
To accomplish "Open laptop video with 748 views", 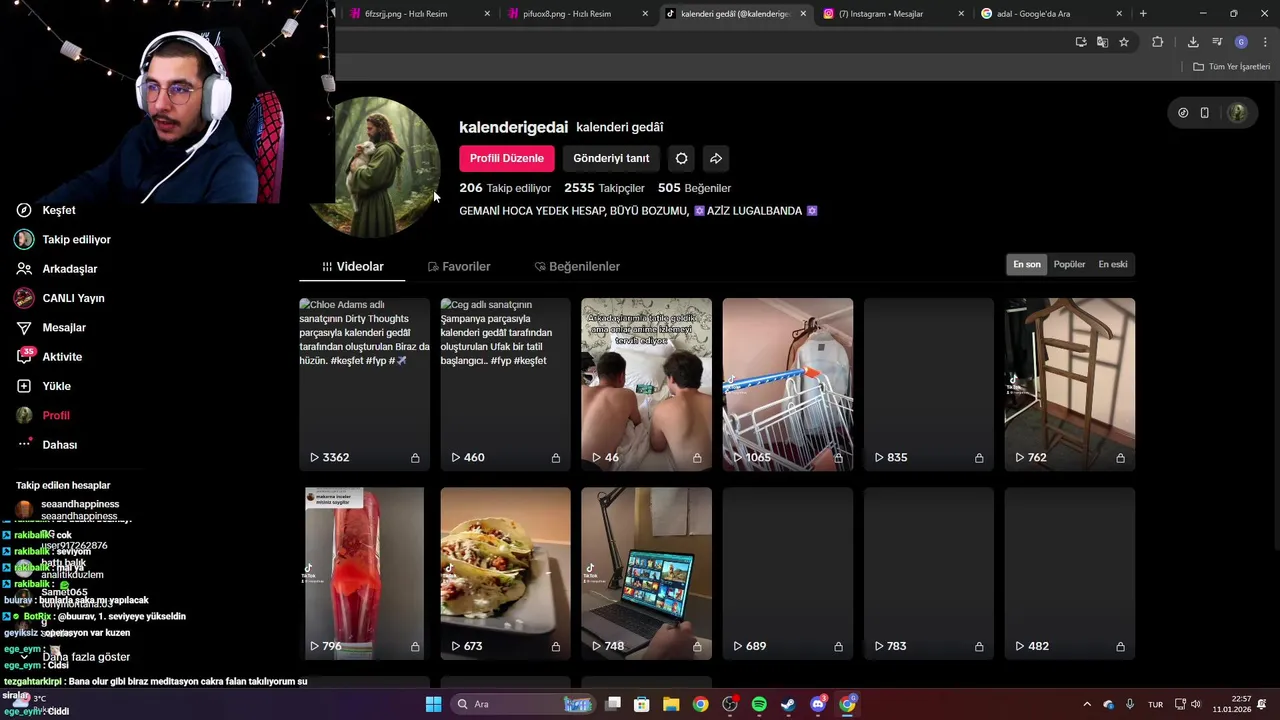I will point(647,574).
